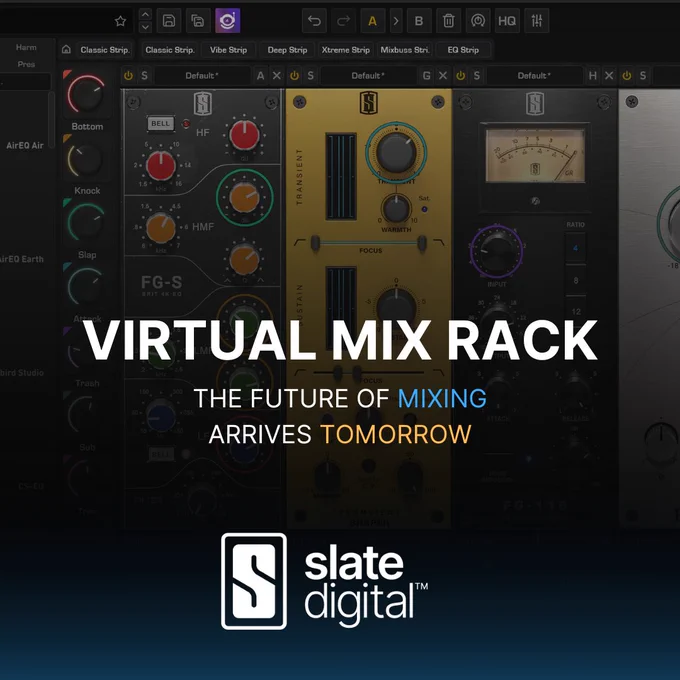Copy A settings to B with arrow
Image resolution: width=680 pixels, height=680 pixels.
[396, 21]
